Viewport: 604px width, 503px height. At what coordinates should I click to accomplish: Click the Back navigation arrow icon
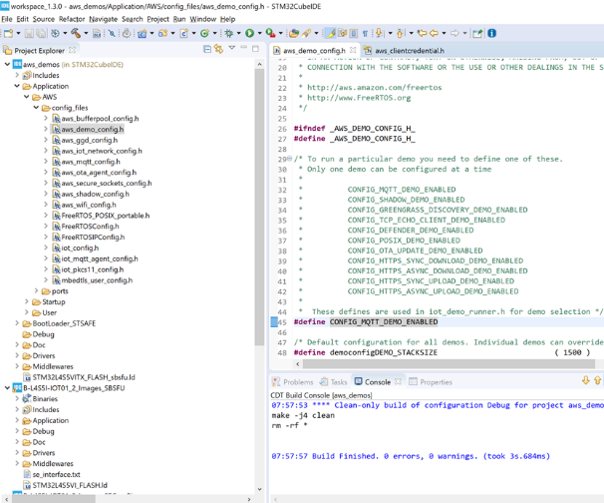(434, 34)
